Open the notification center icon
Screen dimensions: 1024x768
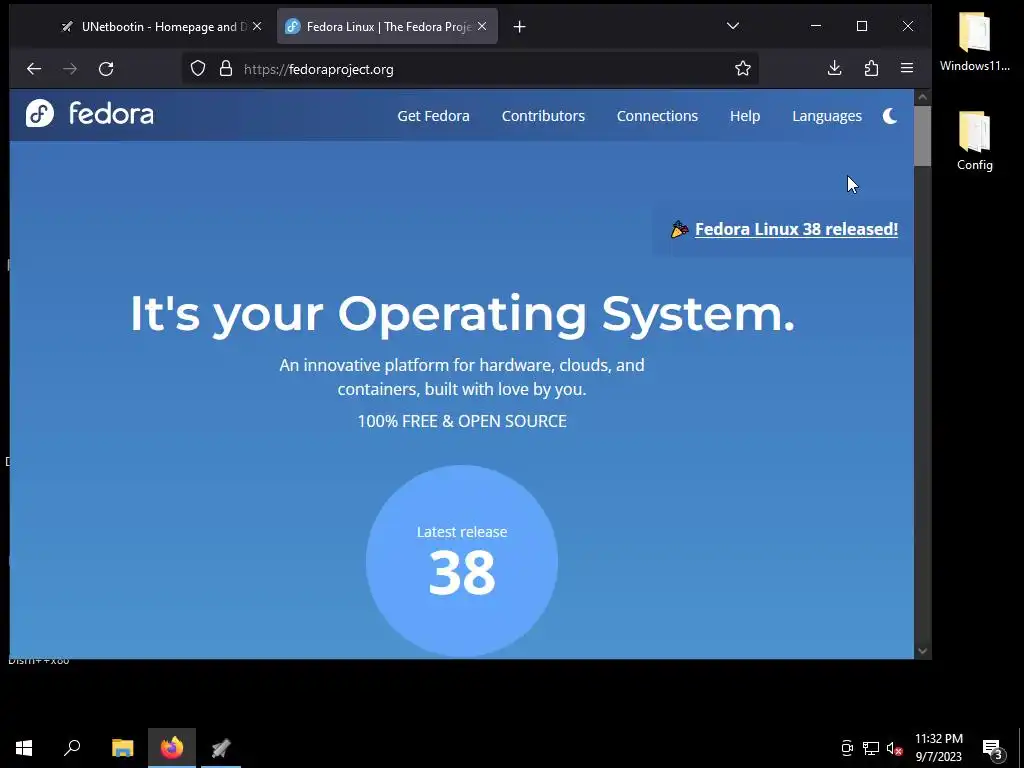[x=993, y=748]
